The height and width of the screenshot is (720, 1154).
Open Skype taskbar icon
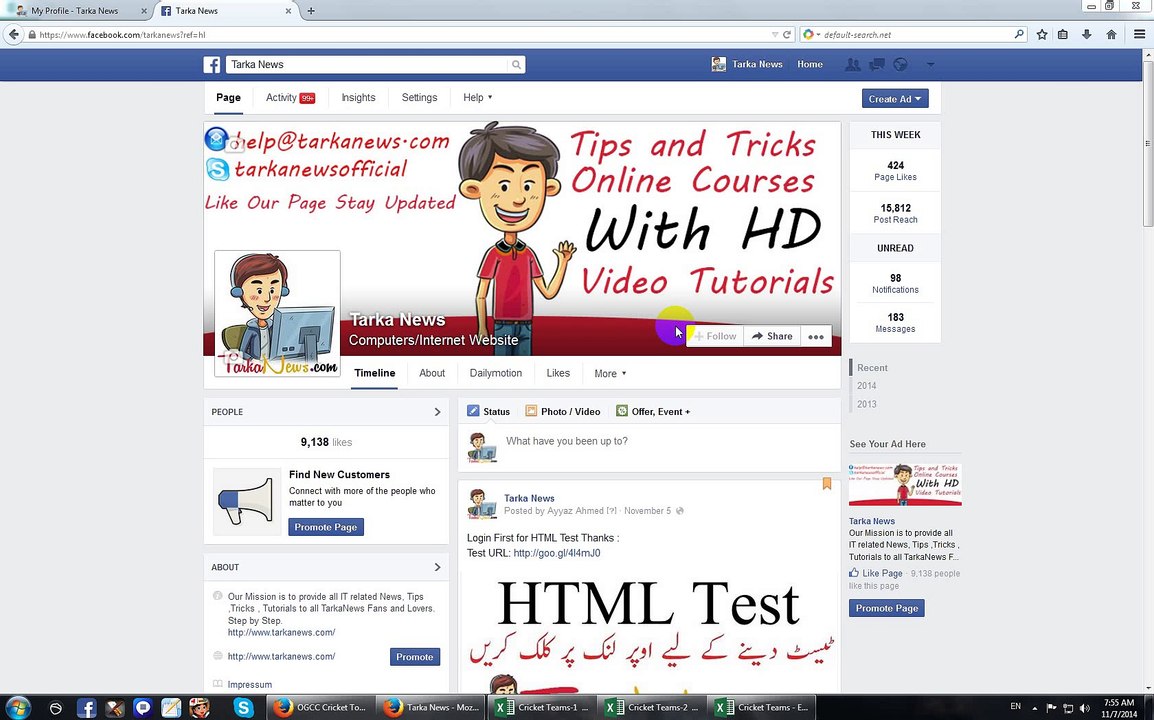click(x=243, y=708)
